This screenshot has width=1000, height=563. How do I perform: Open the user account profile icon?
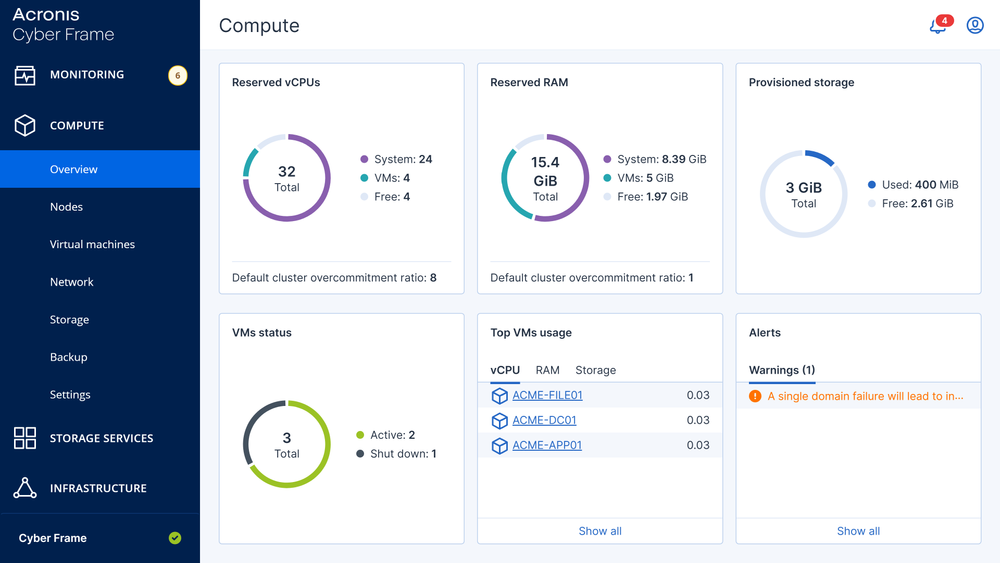coord(974,25)
